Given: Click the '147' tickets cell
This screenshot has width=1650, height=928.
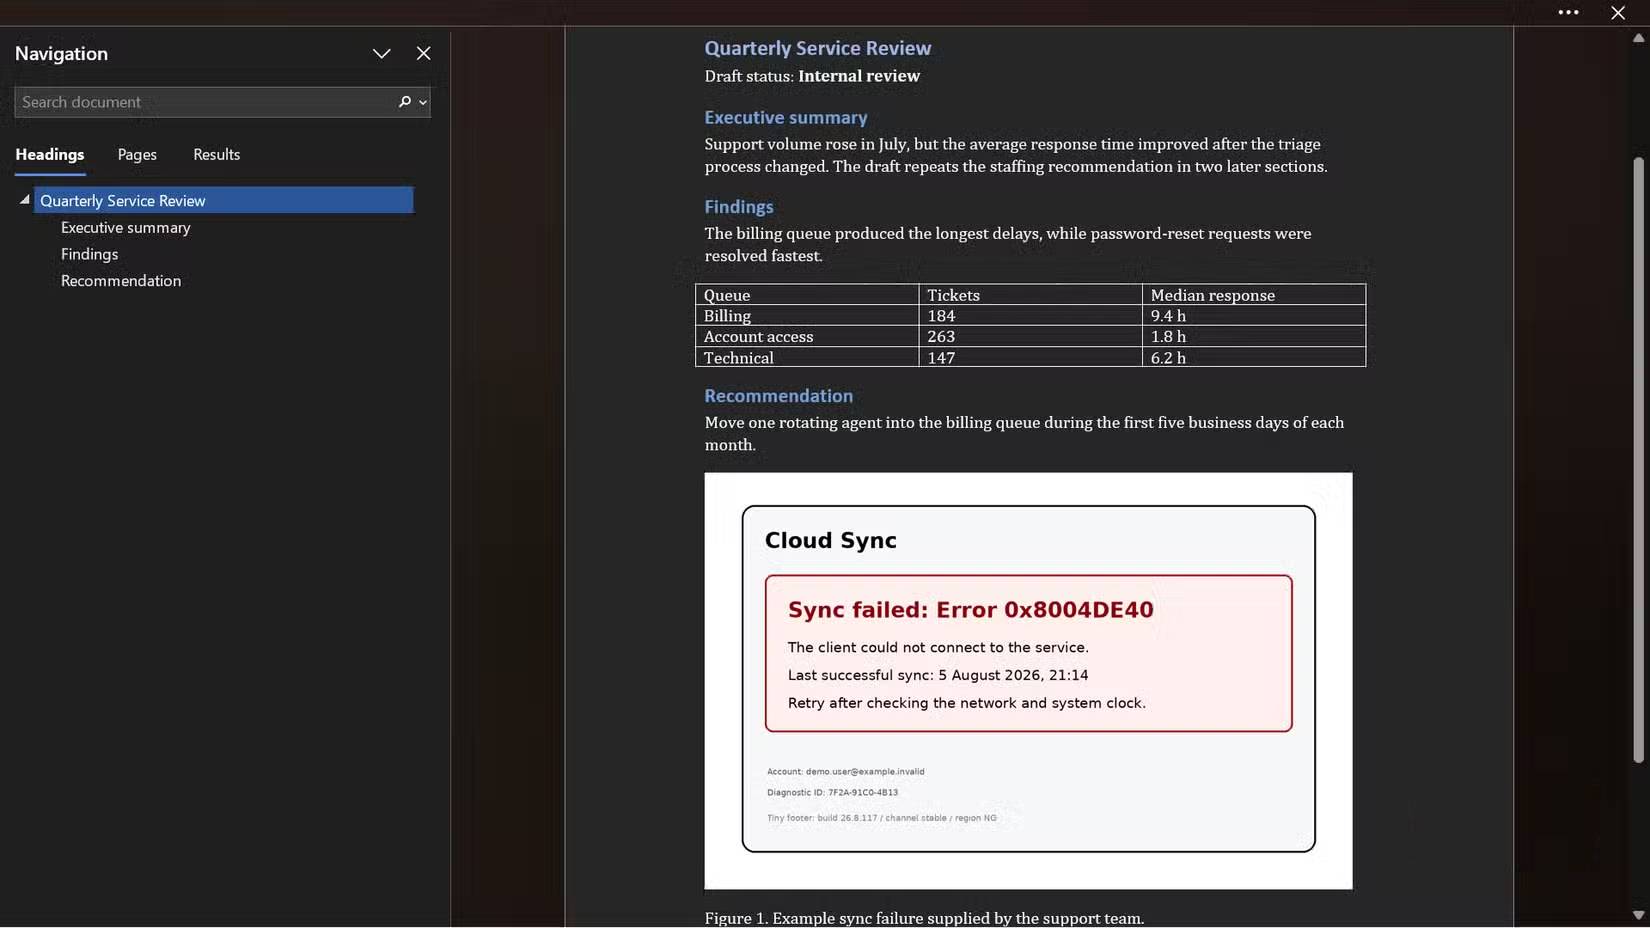Looking at the screenshot, I should pyautogui.click(x=1030, y=357).
